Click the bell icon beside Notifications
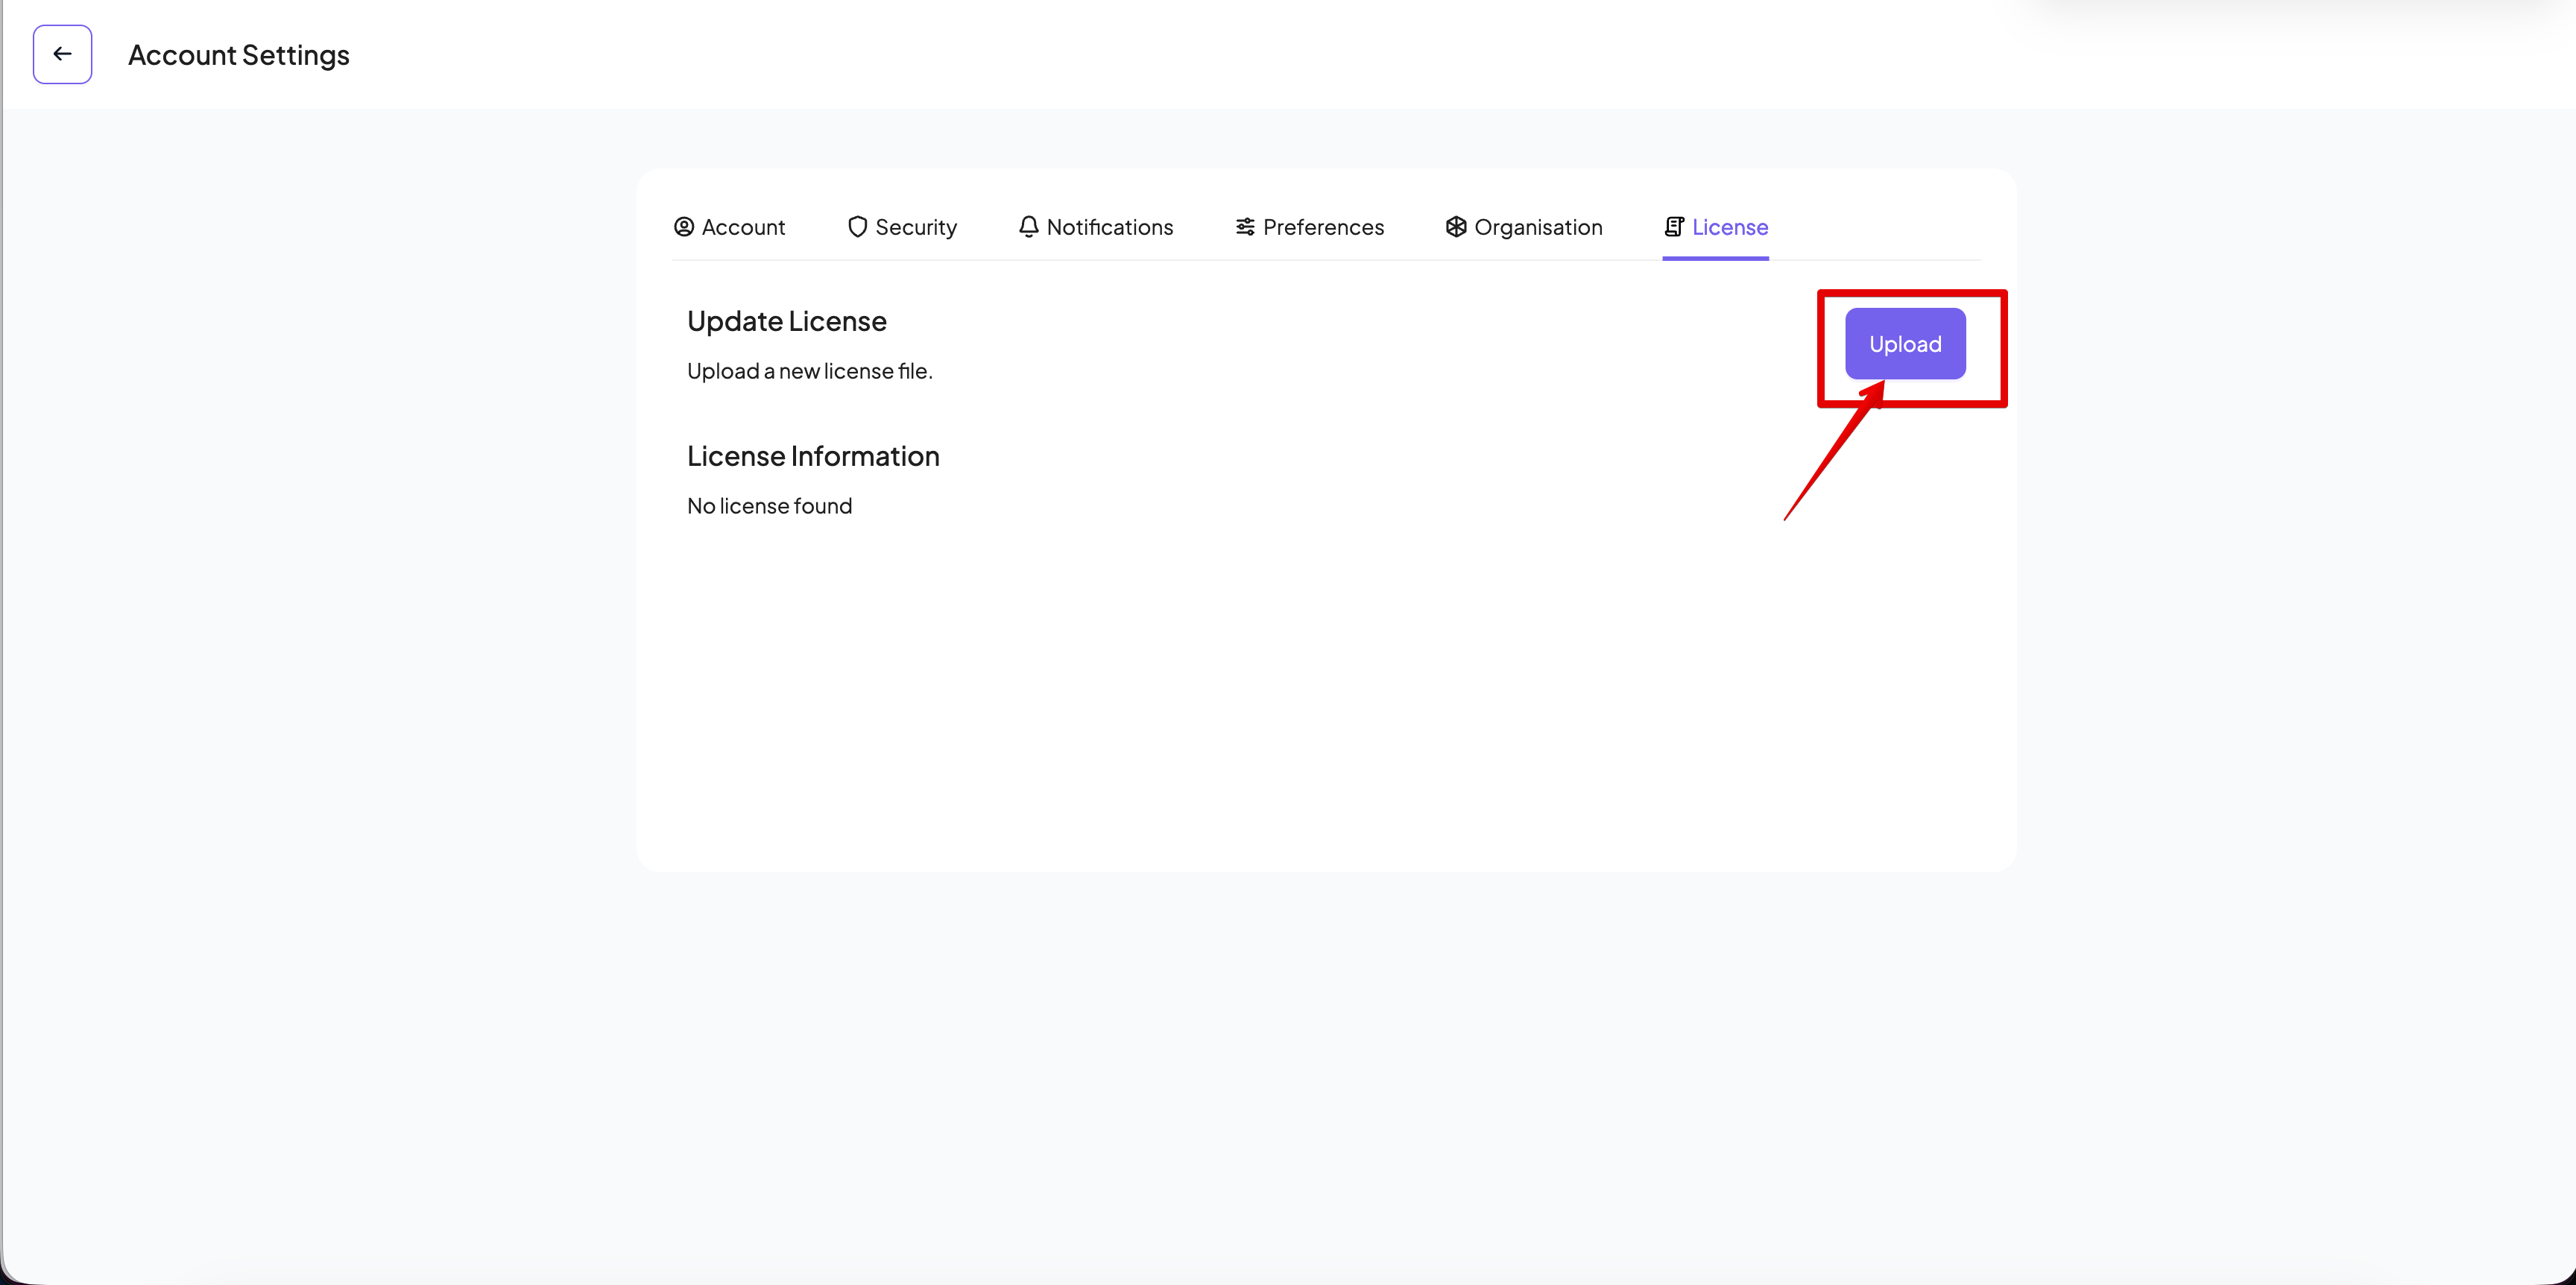Image resolution: width=2576 pixels, height=1285 pixels. point(1028,227)
